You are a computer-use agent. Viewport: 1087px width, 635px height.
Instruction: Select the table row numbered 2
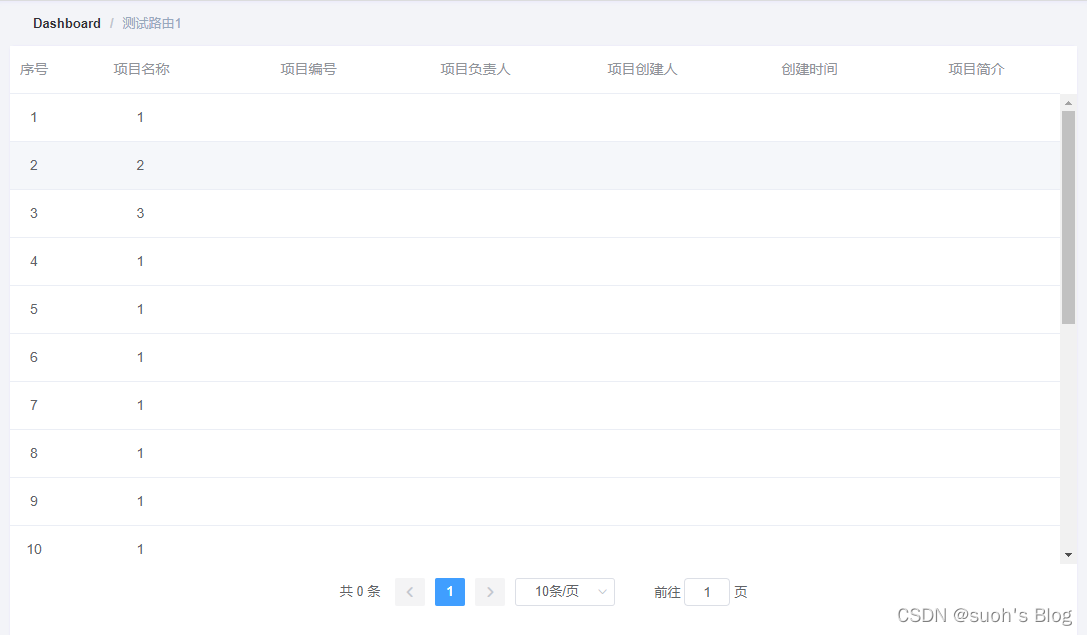(400, 165)
